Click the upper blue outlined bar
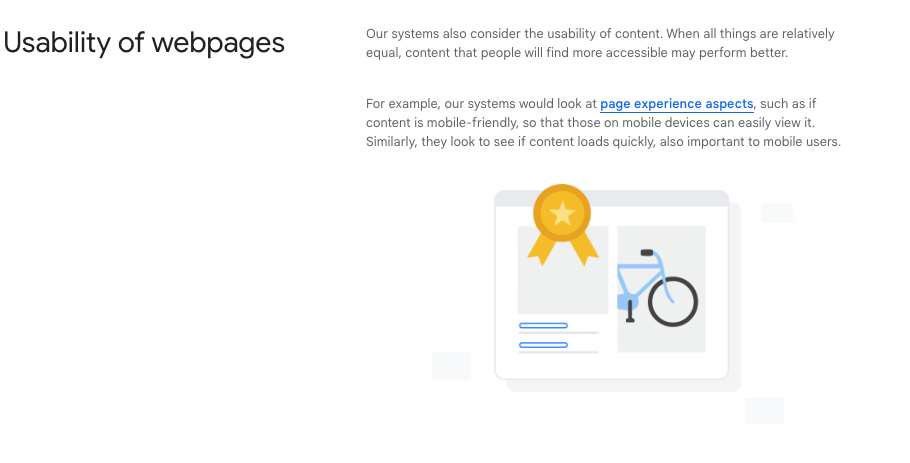 click(x=543, y=326)
